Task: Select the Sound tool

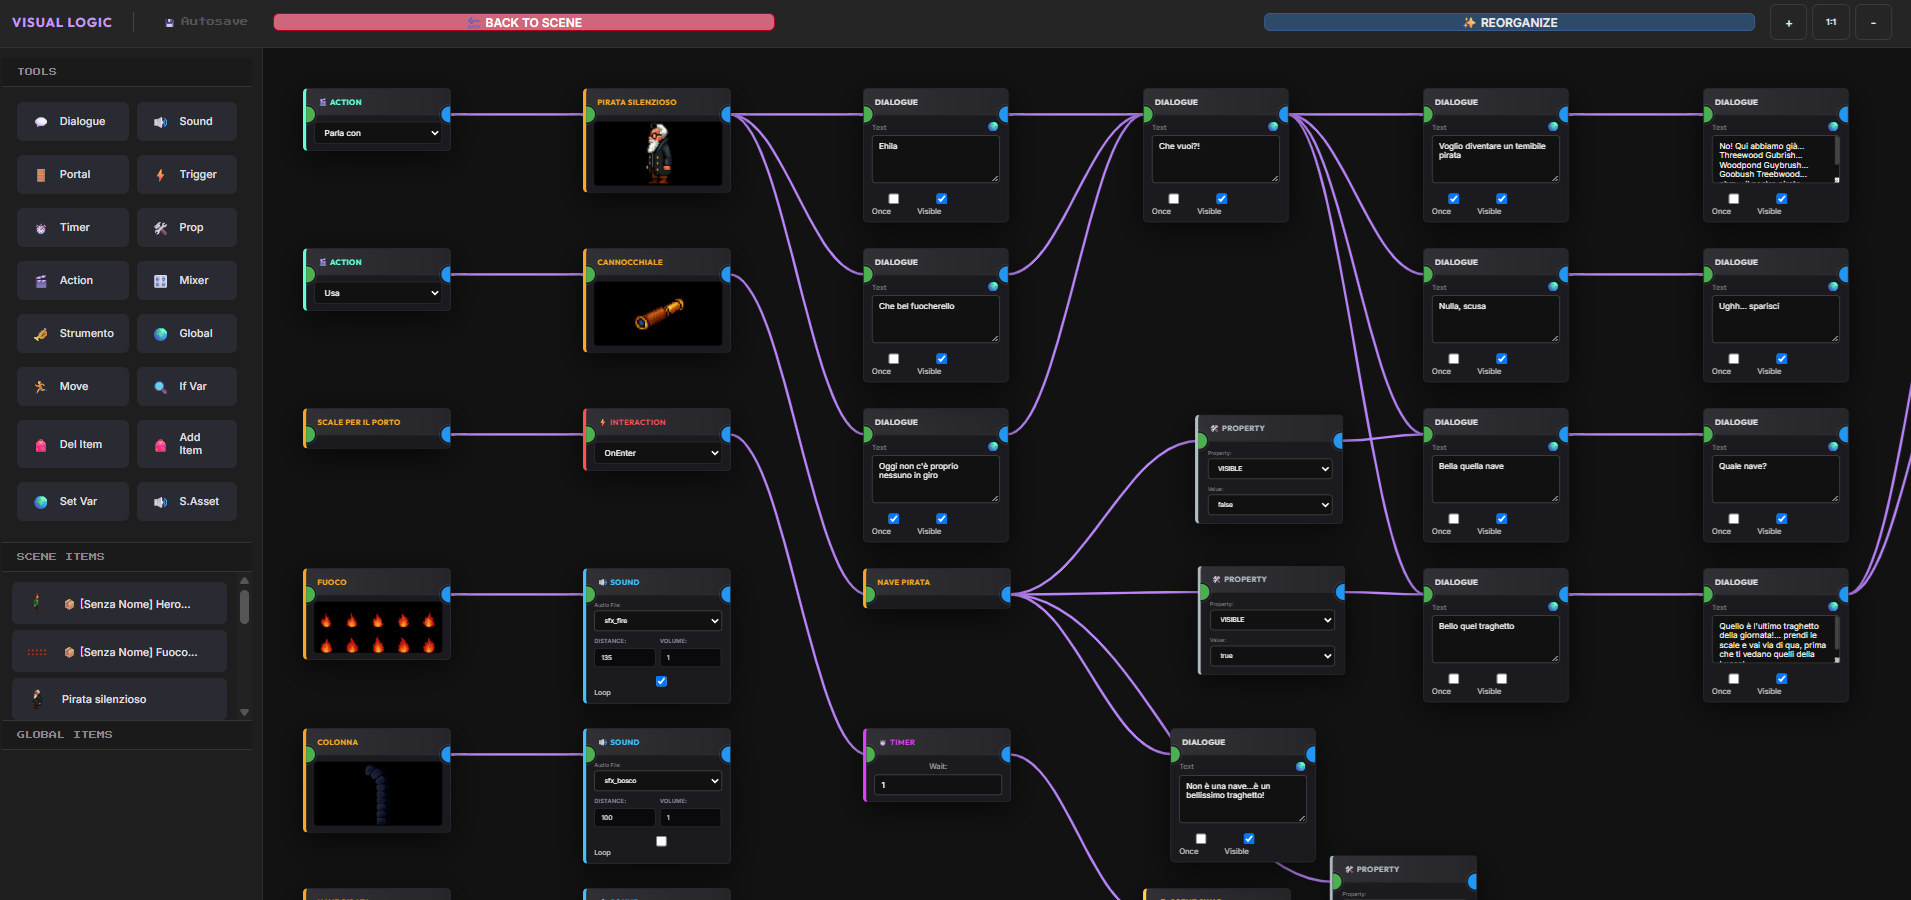Action: pos(187,121)
